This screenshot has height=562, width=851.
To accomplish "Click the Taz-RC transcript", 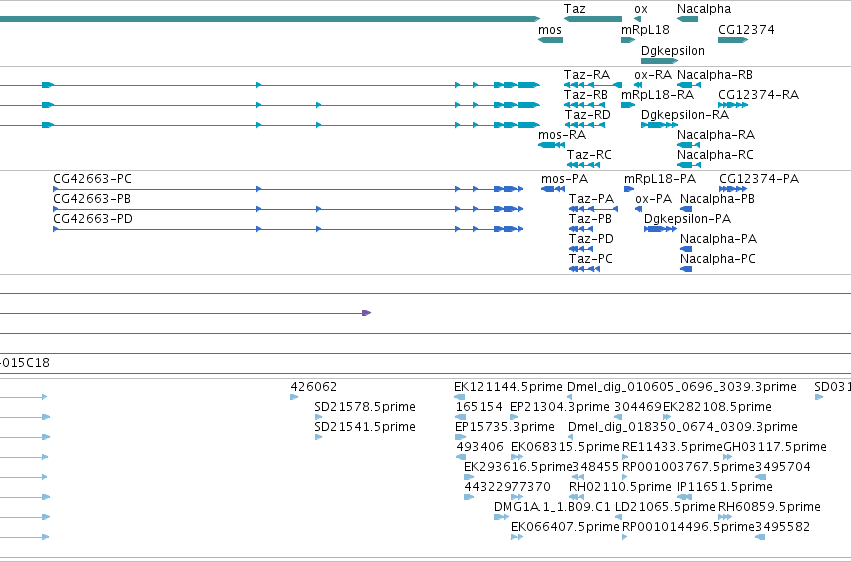I will (583, 165).
